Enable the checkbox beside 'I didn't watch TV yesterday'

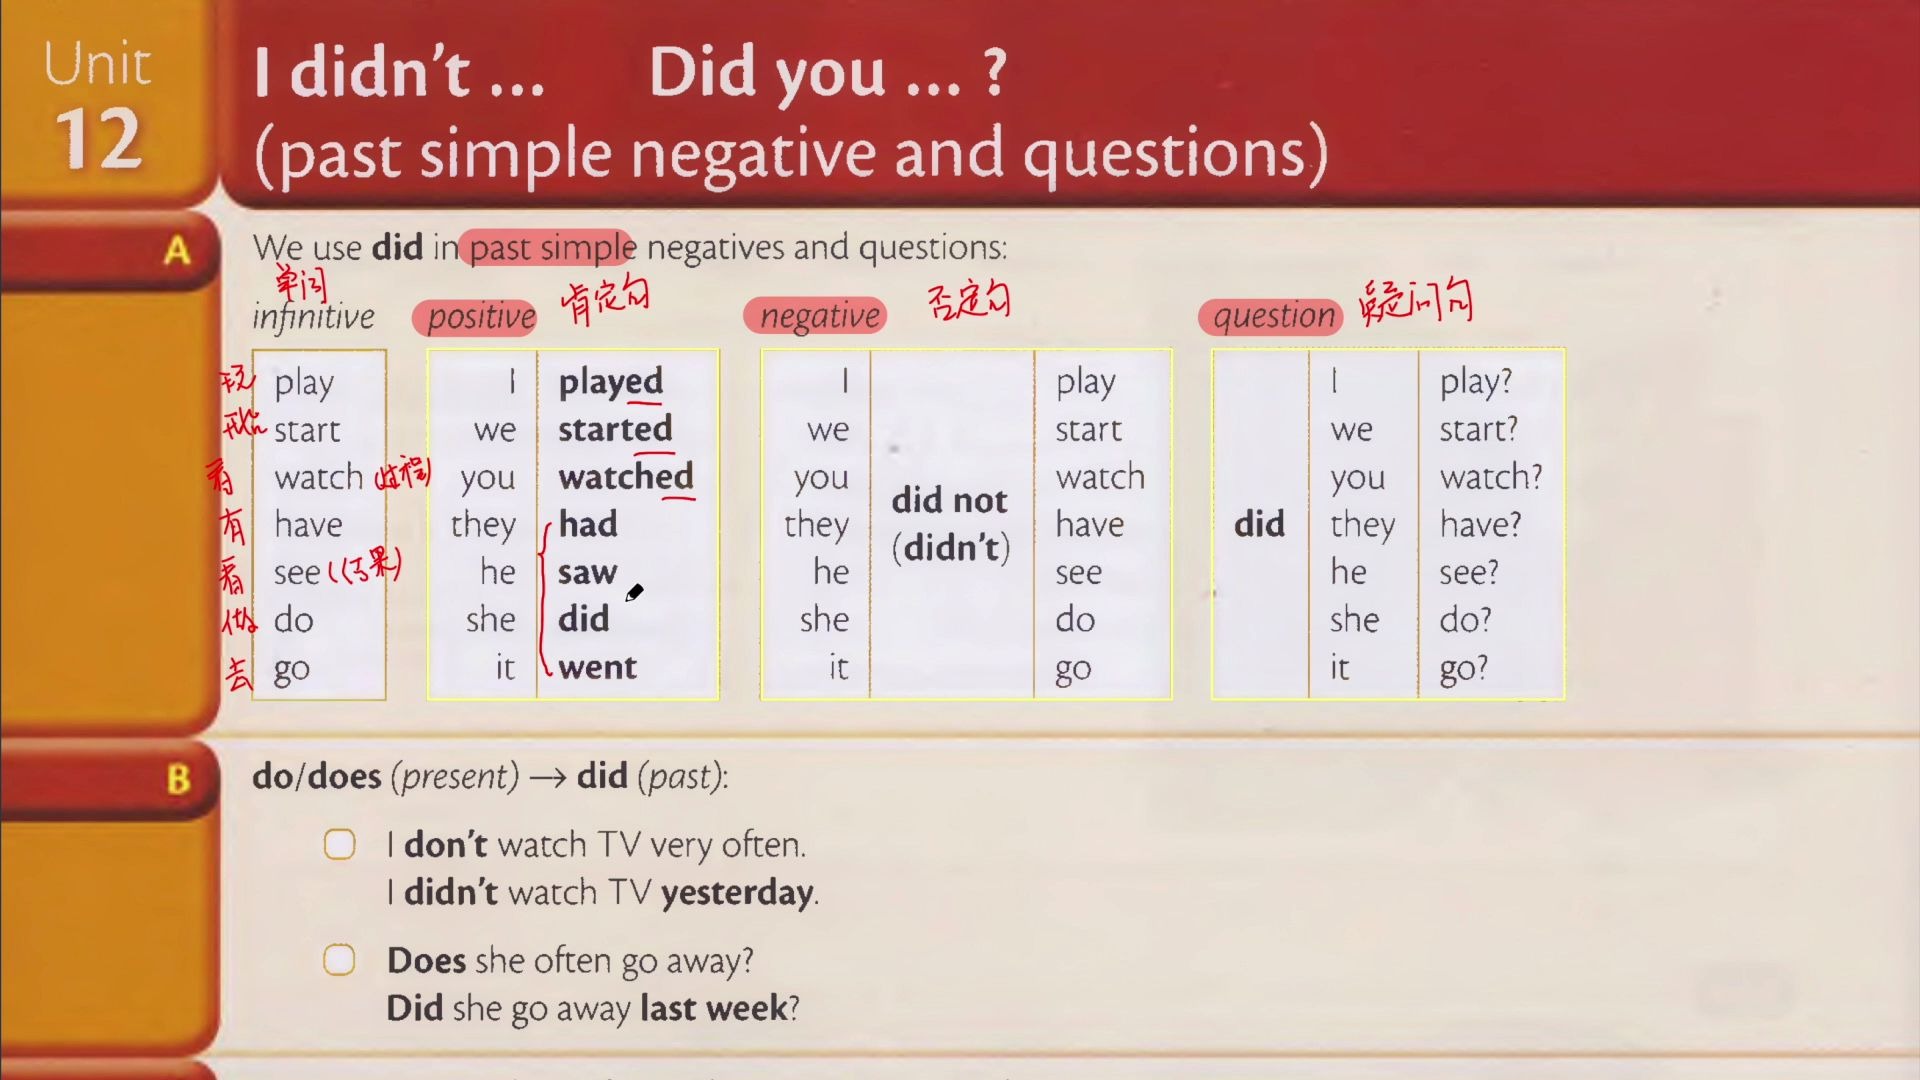[x=342, y=844]
